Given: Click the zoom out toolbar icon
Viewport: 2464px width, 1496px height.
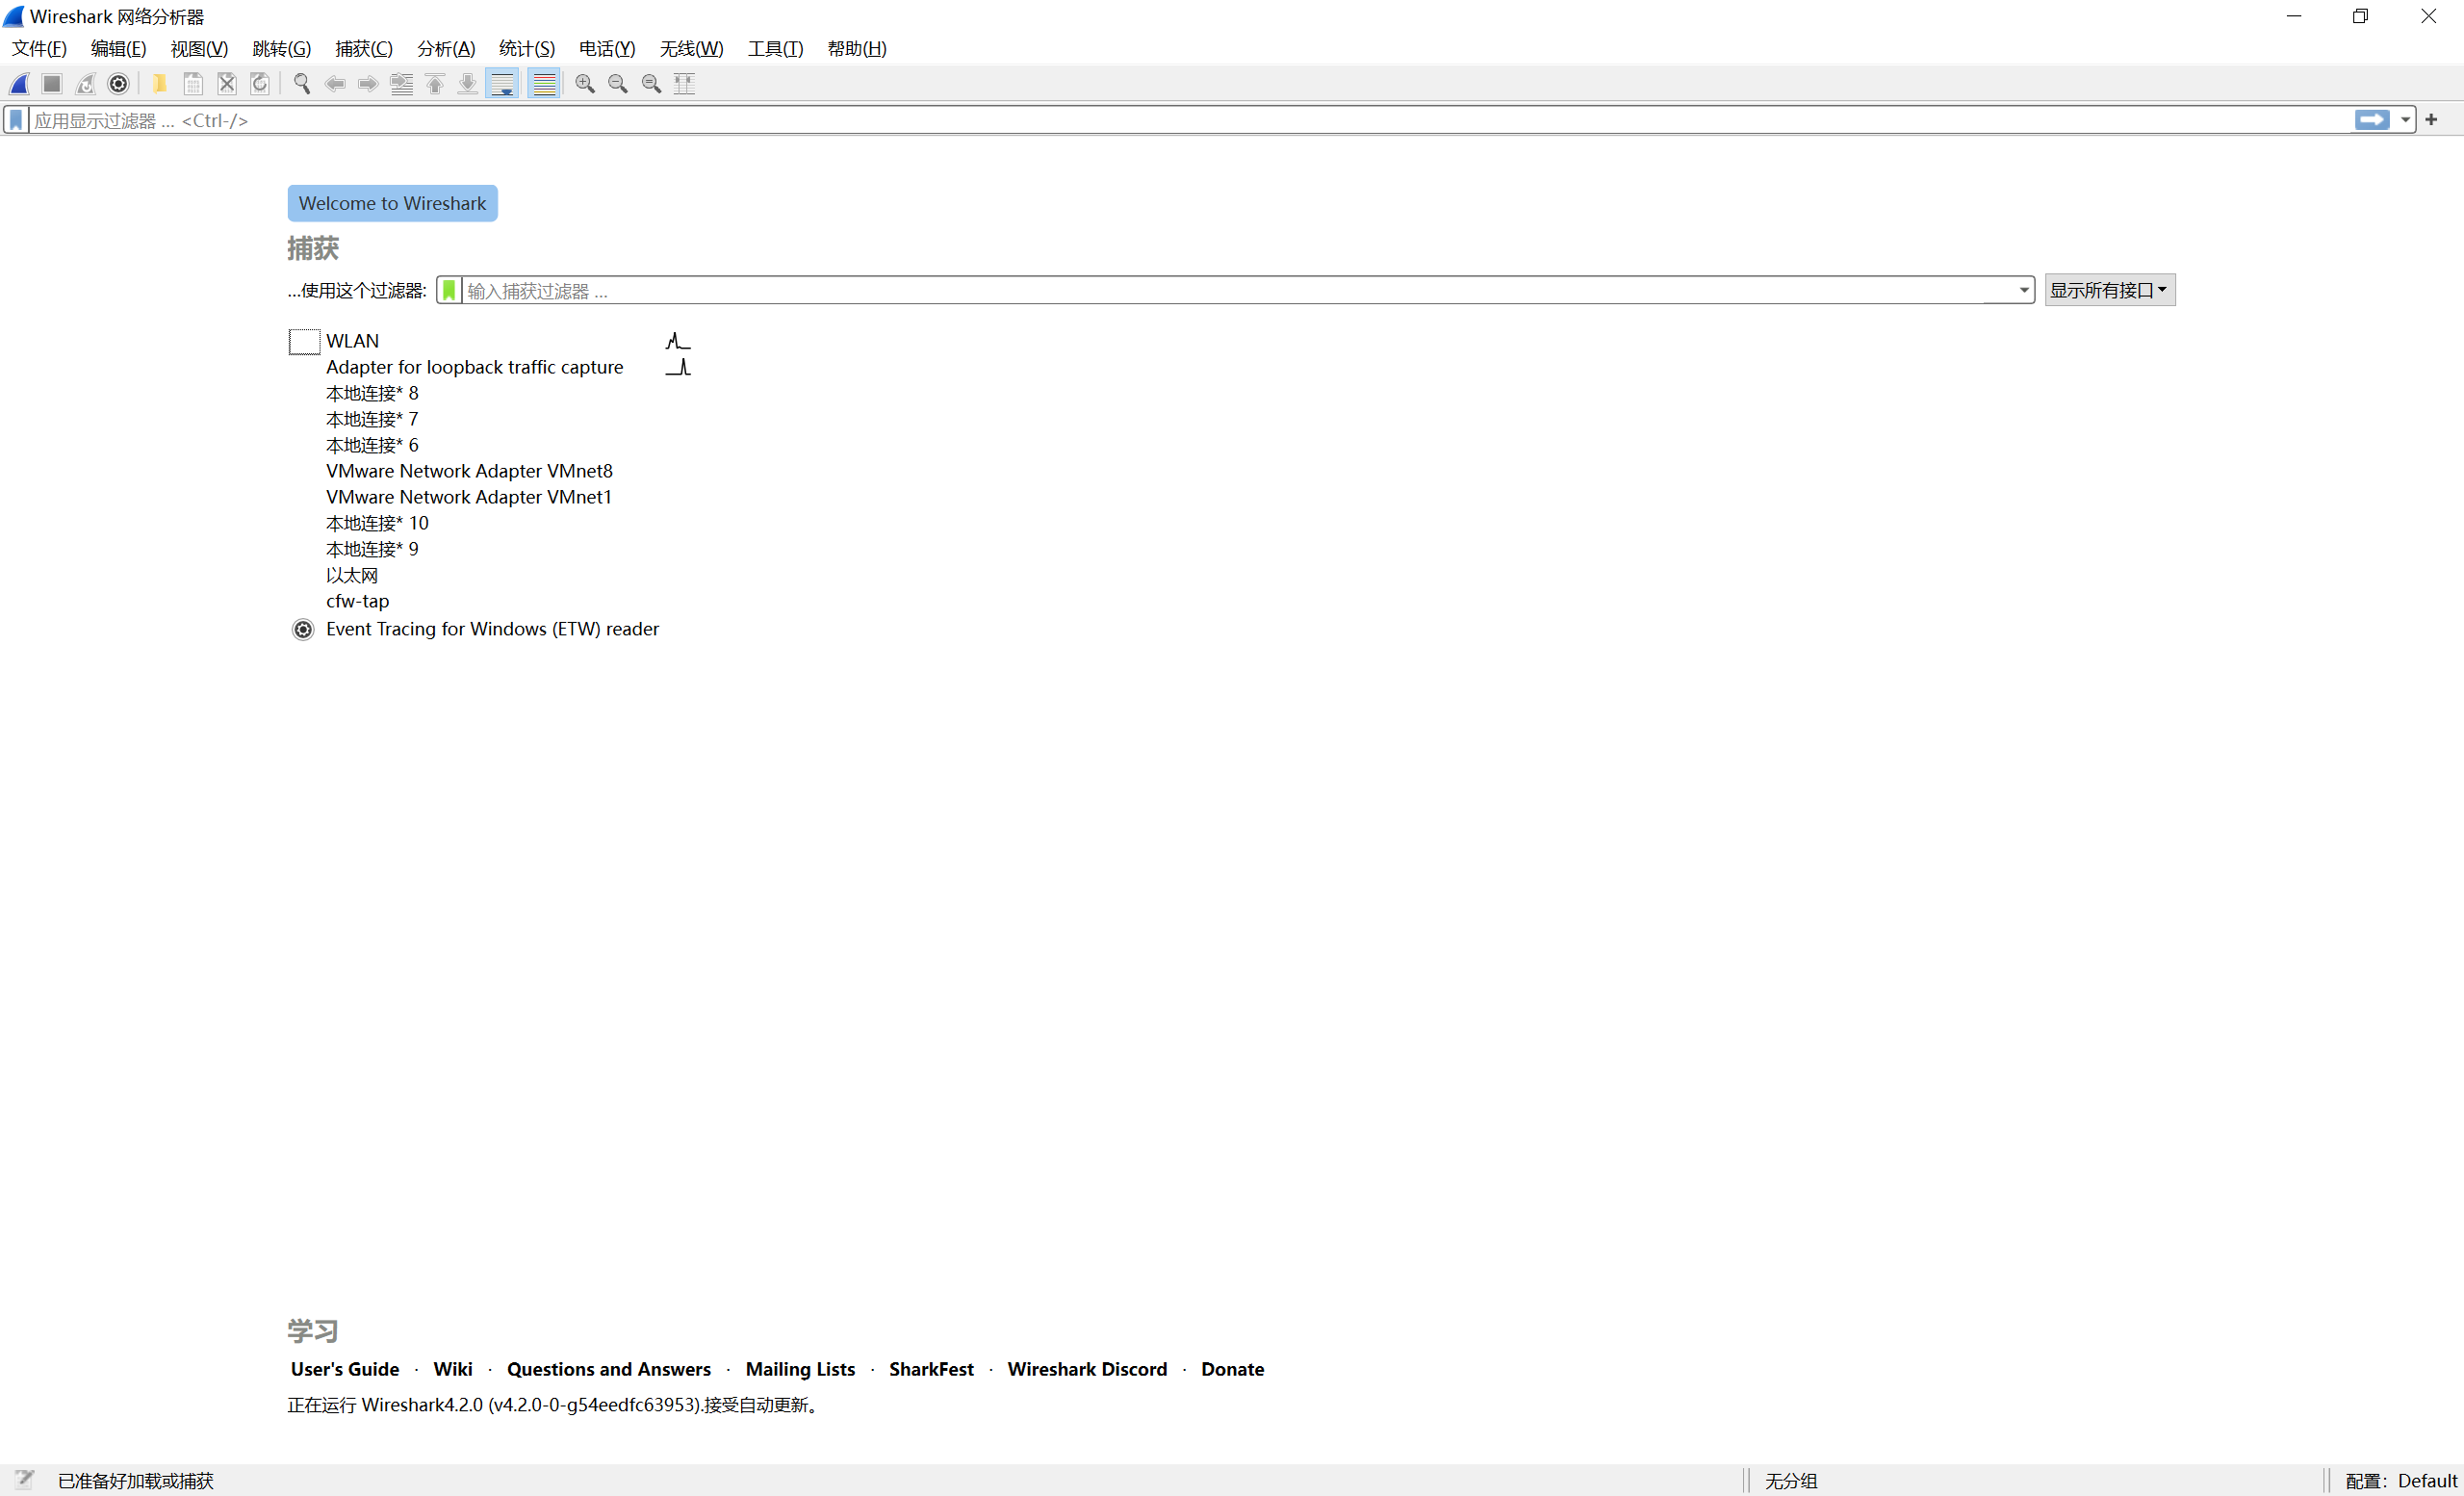Looking at the screenshot, I should coord(618,84).
